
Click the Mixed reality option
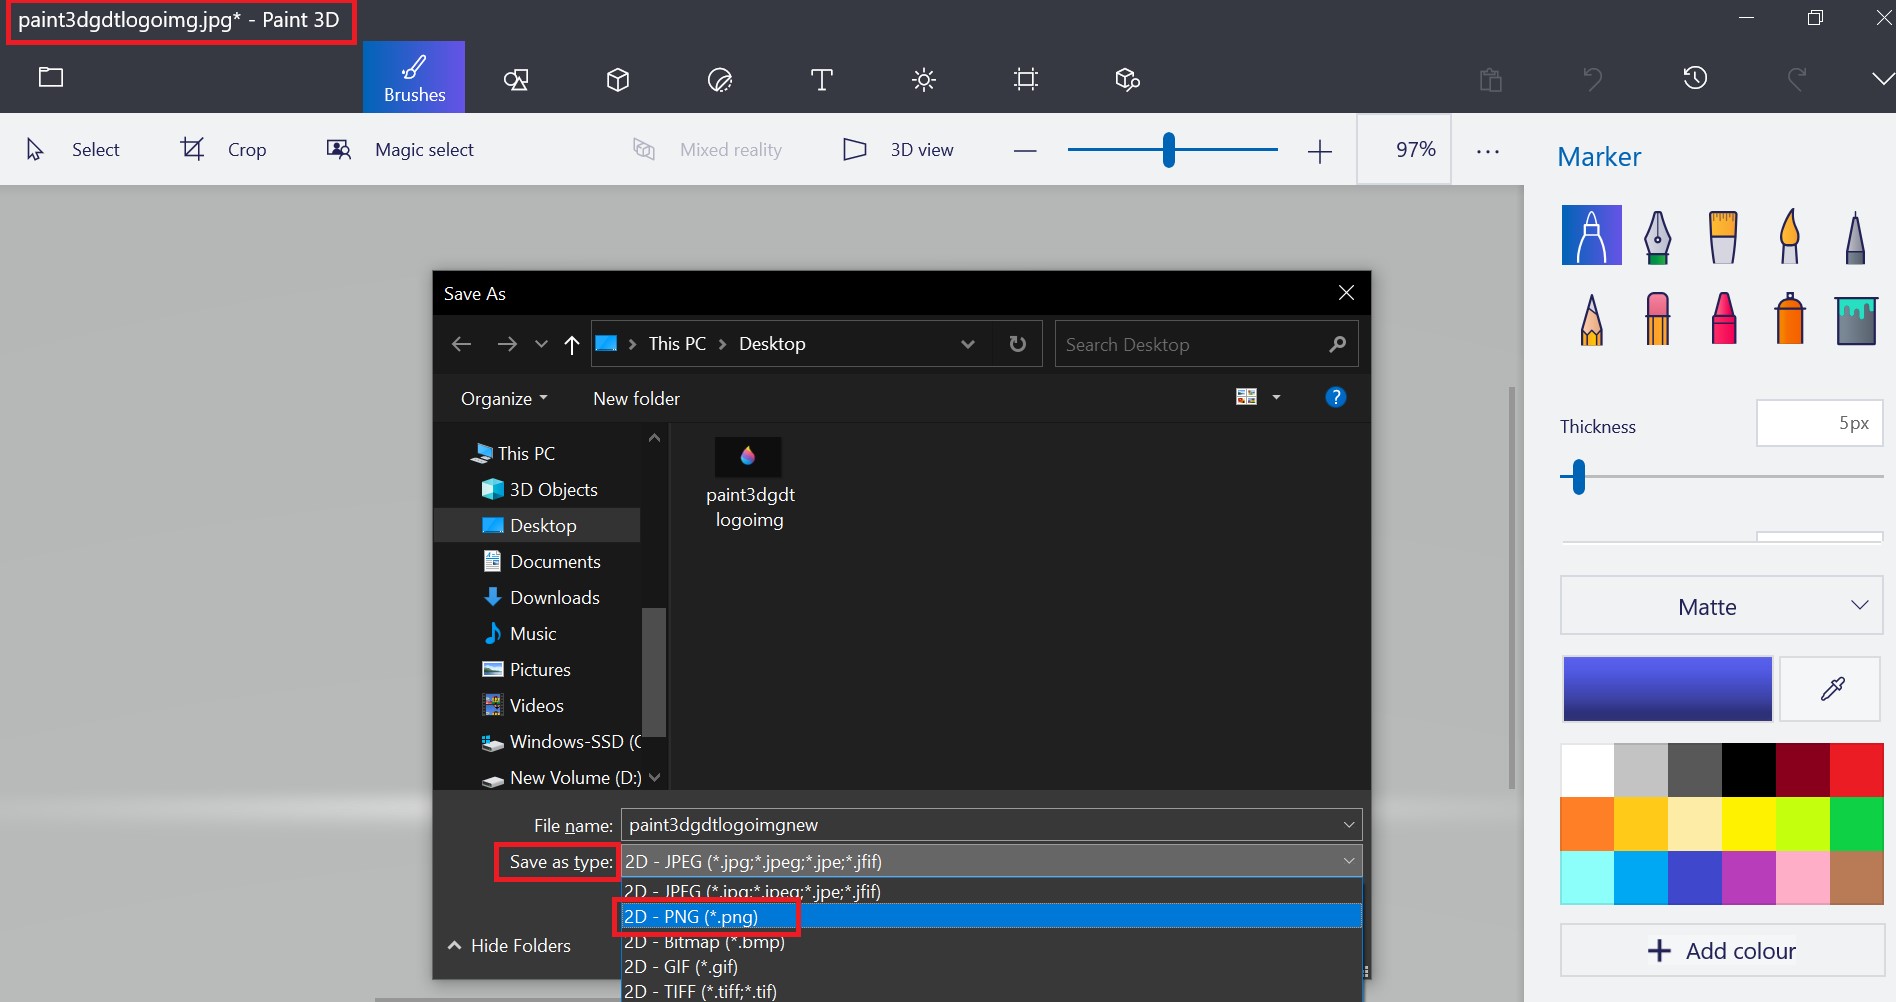pyautogui.click(x=707, y=149)
